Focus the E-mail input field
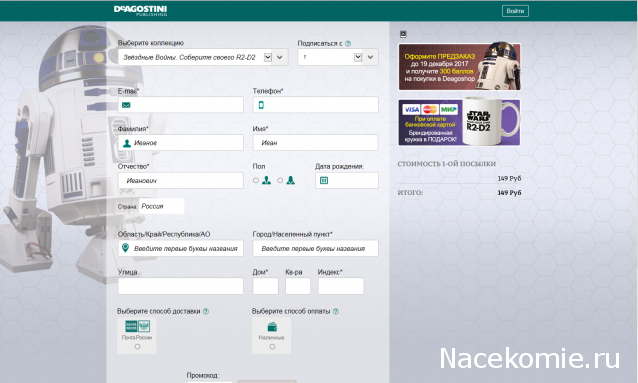The width and height of the screenshot is (638, 383). (181, 105)
